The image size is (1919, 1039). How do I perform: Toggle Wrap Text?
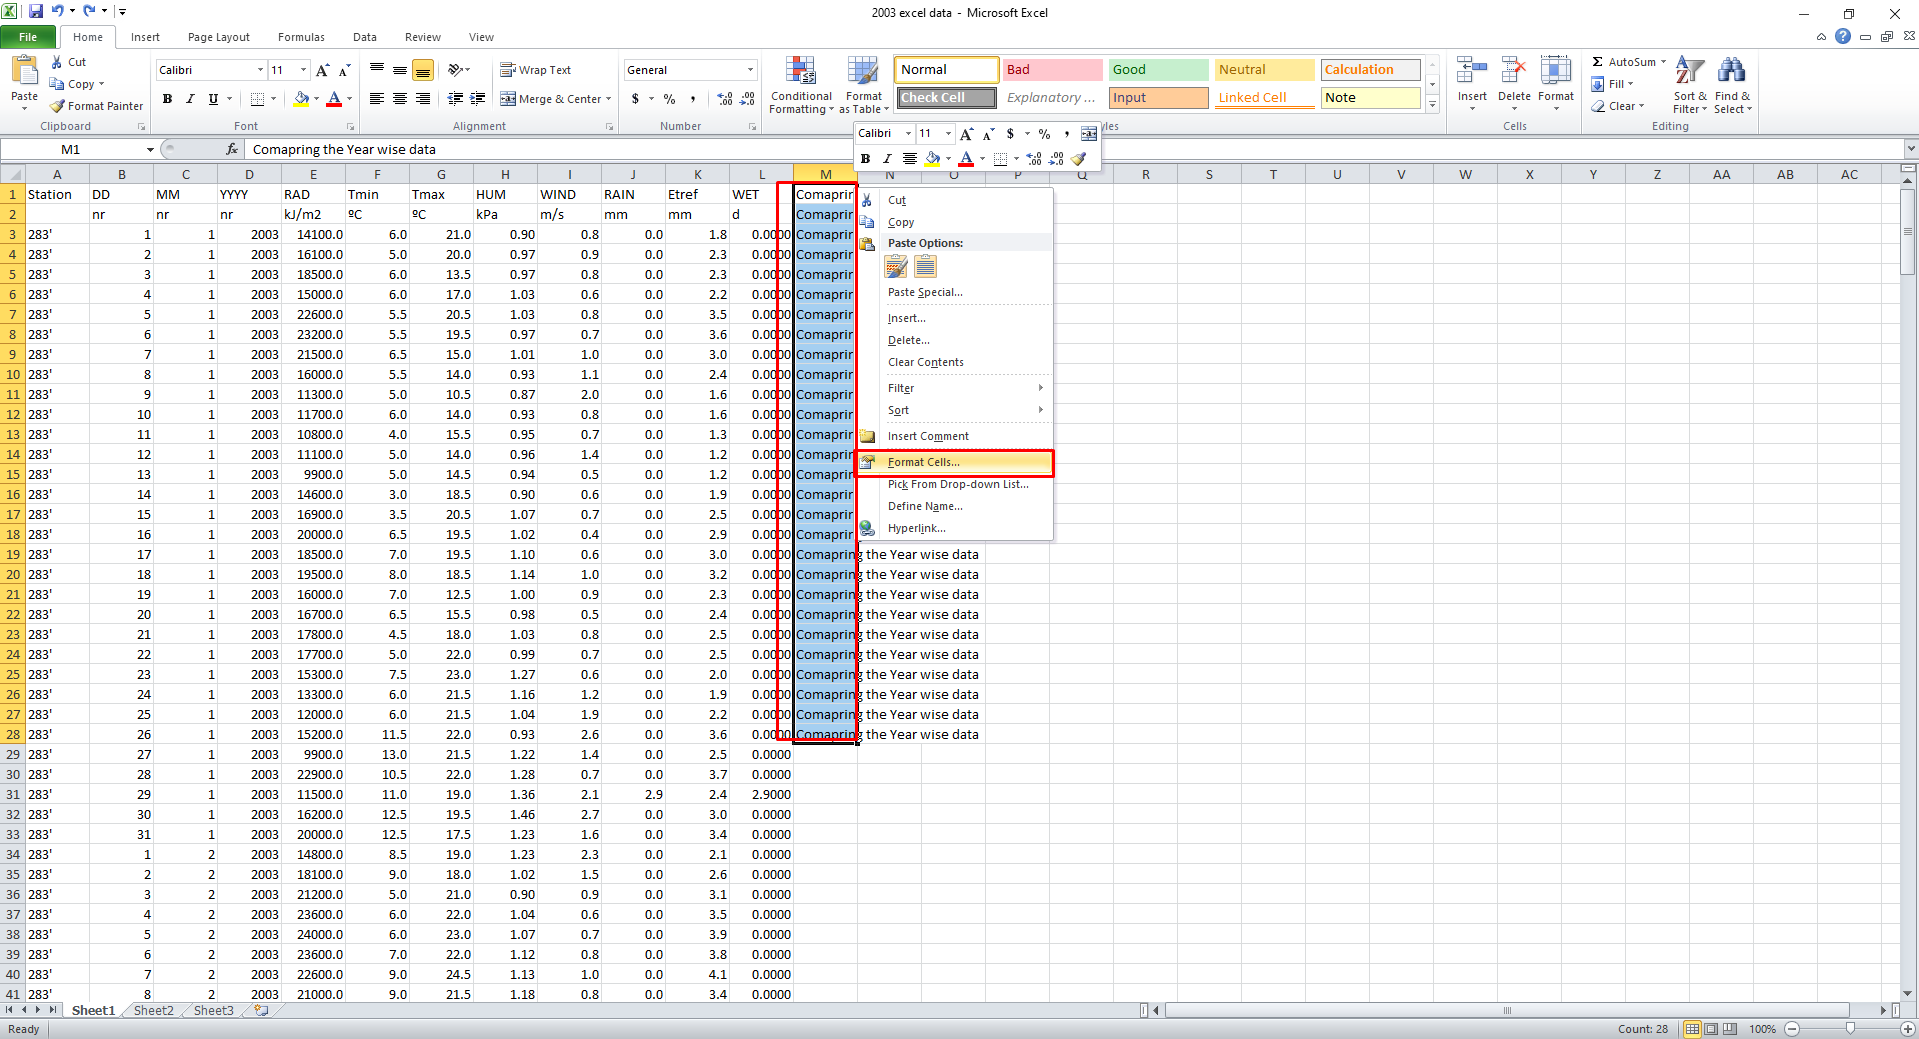pos(536,70)
